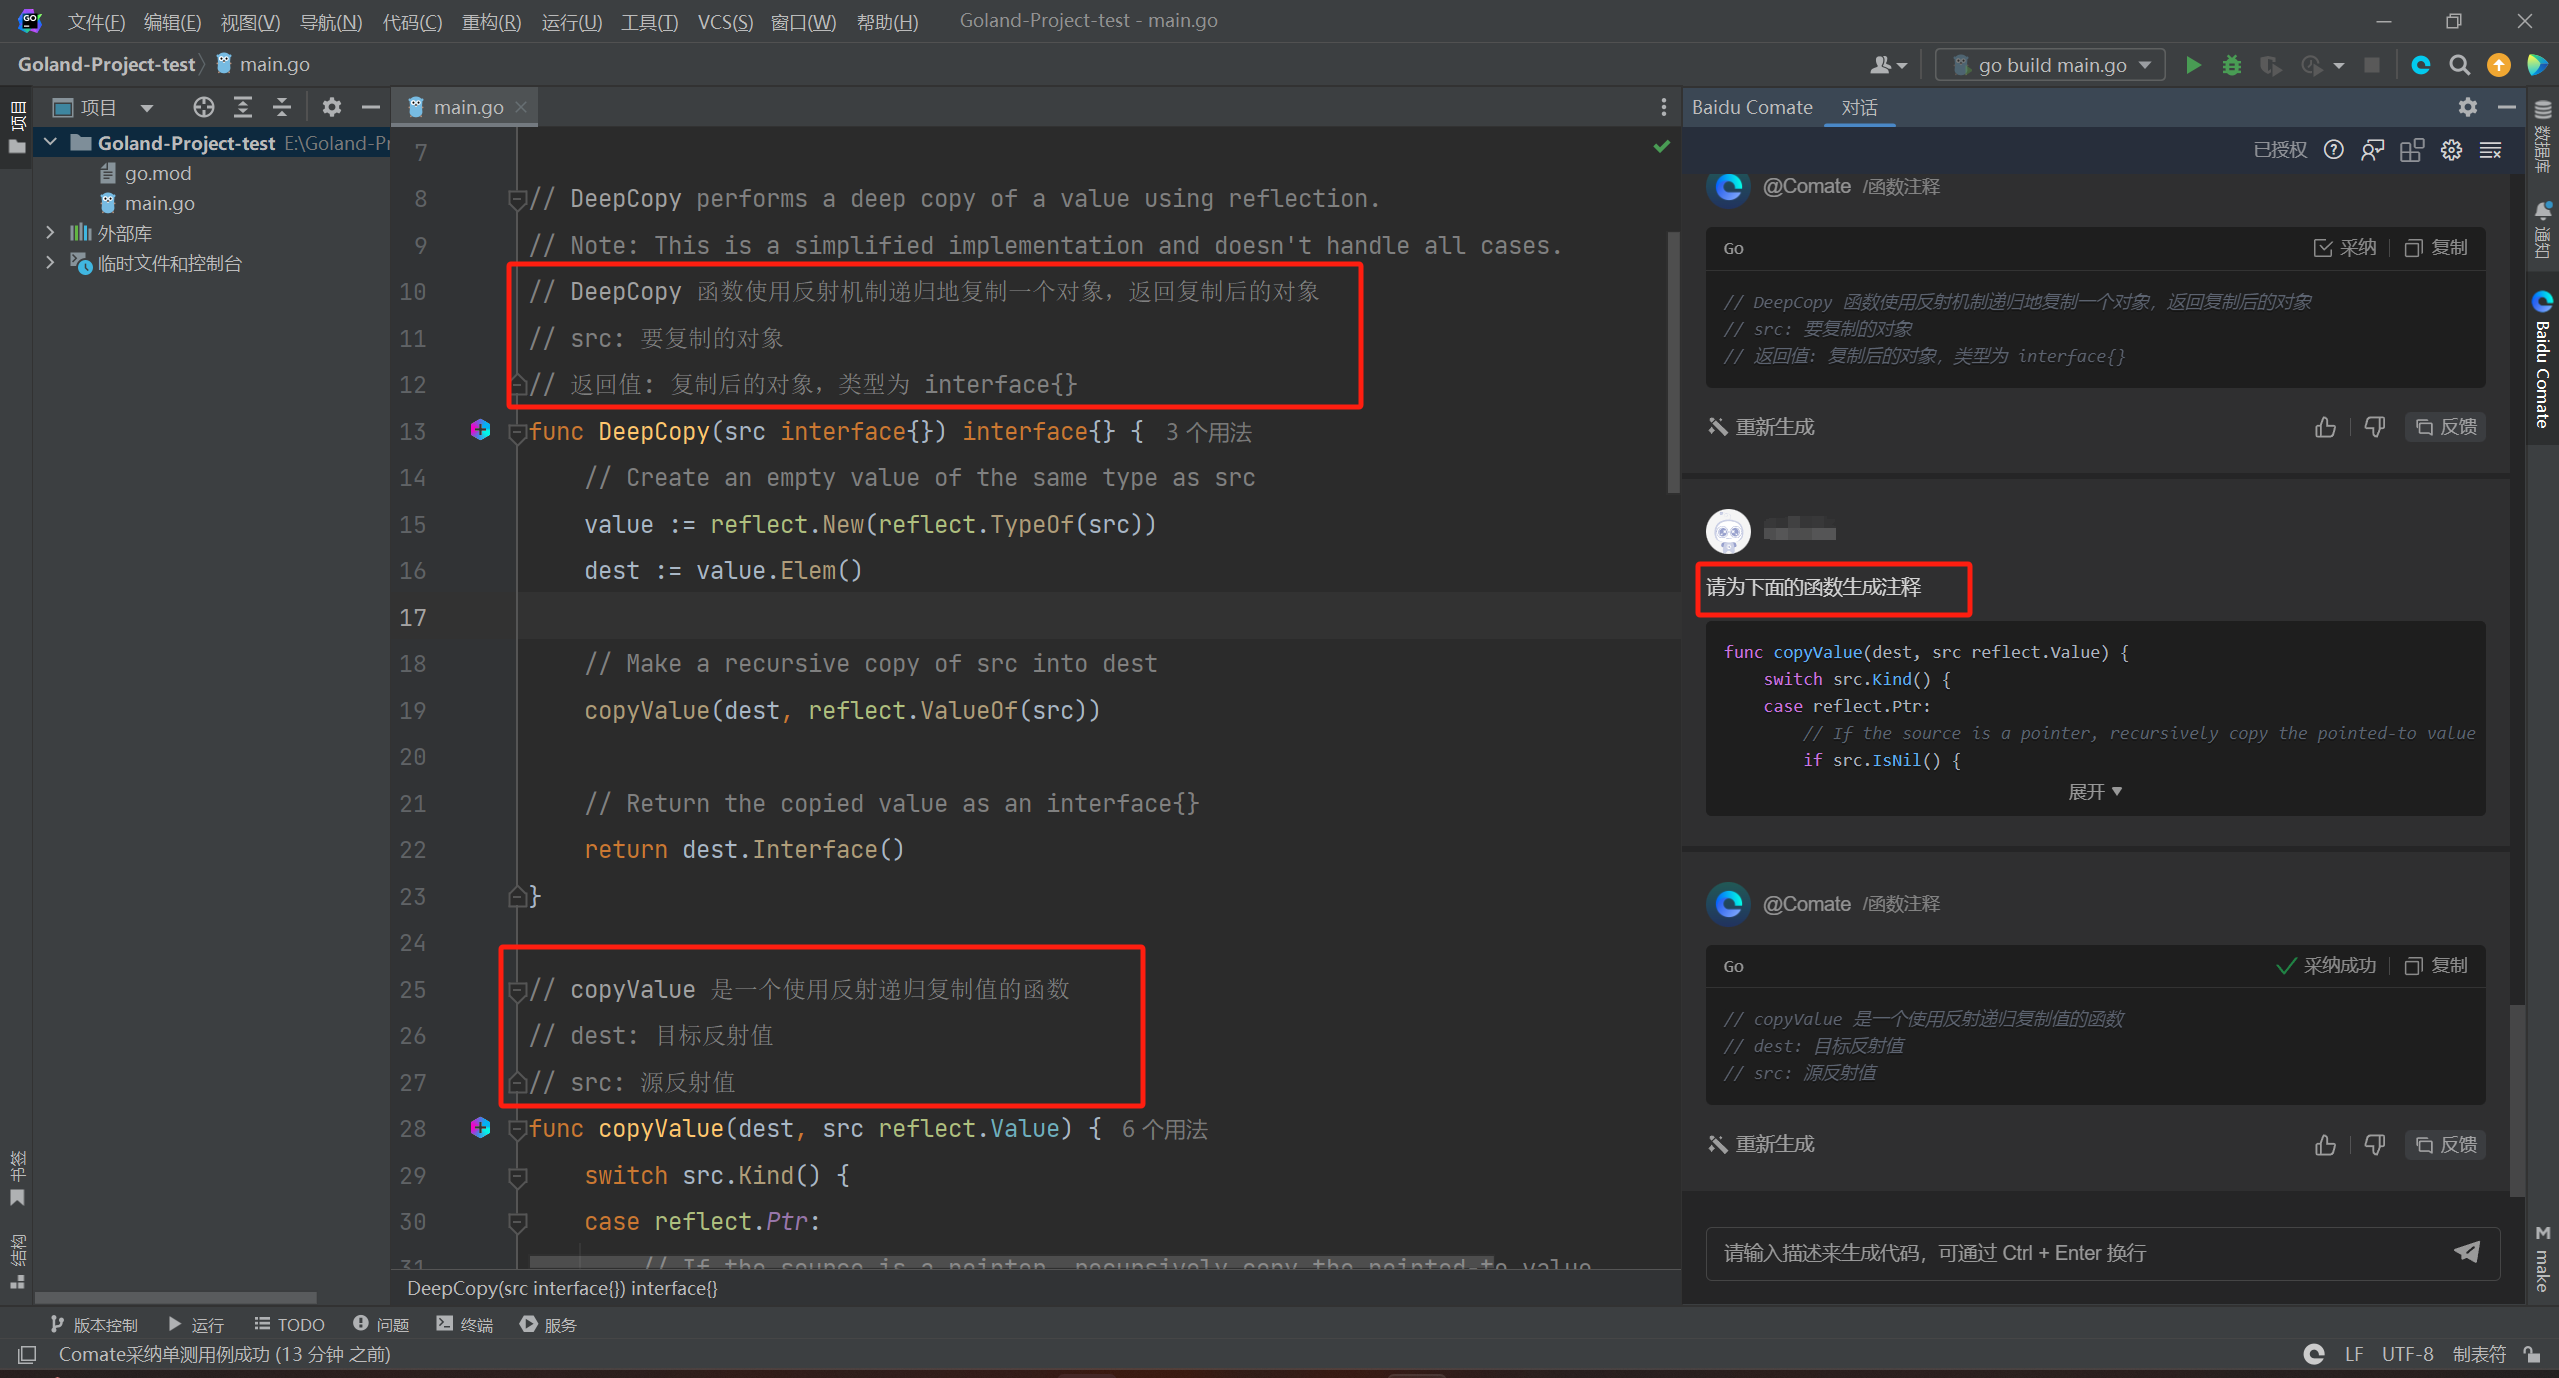Open the Comate help question-mark icon
The height and width of the screenshot is (1378, 2559).
(x=2334, y=150)
